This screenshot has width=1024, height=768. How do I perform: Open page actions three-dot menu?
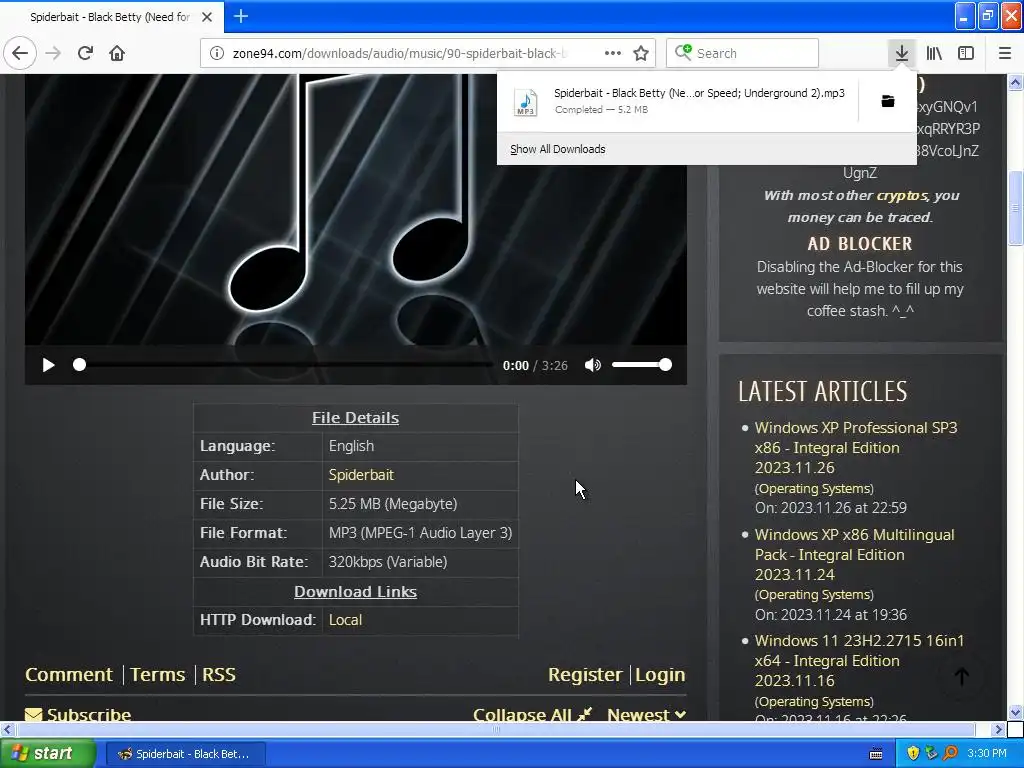(x=613, y=53)
